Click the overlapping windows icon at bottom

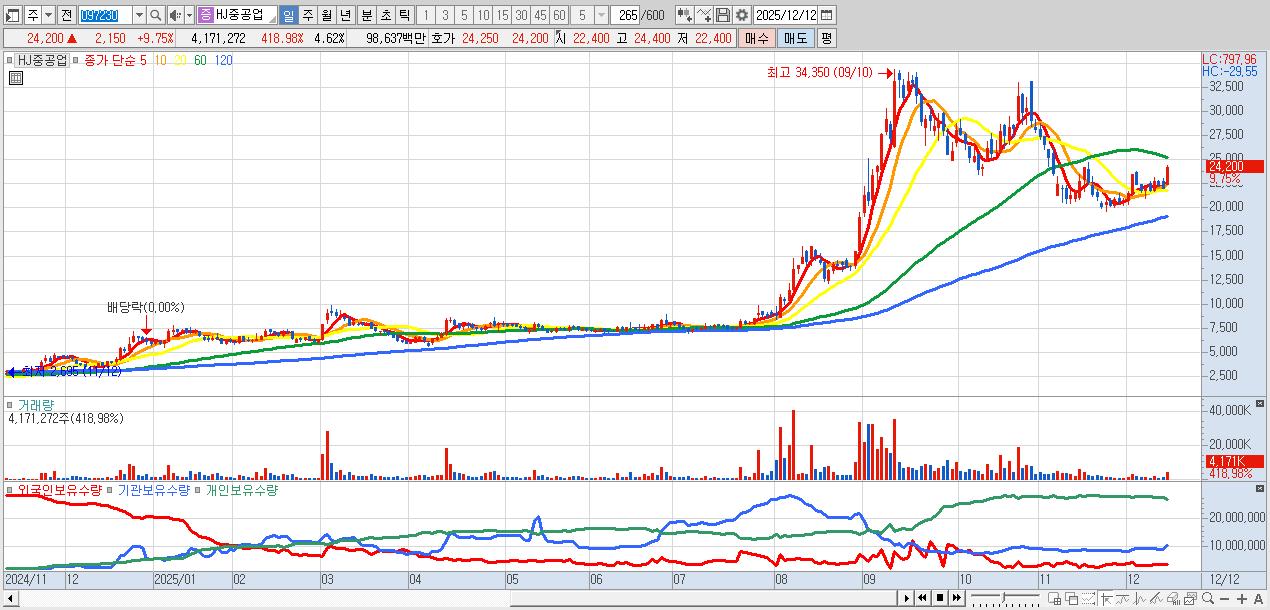(x=1071, y=598)
